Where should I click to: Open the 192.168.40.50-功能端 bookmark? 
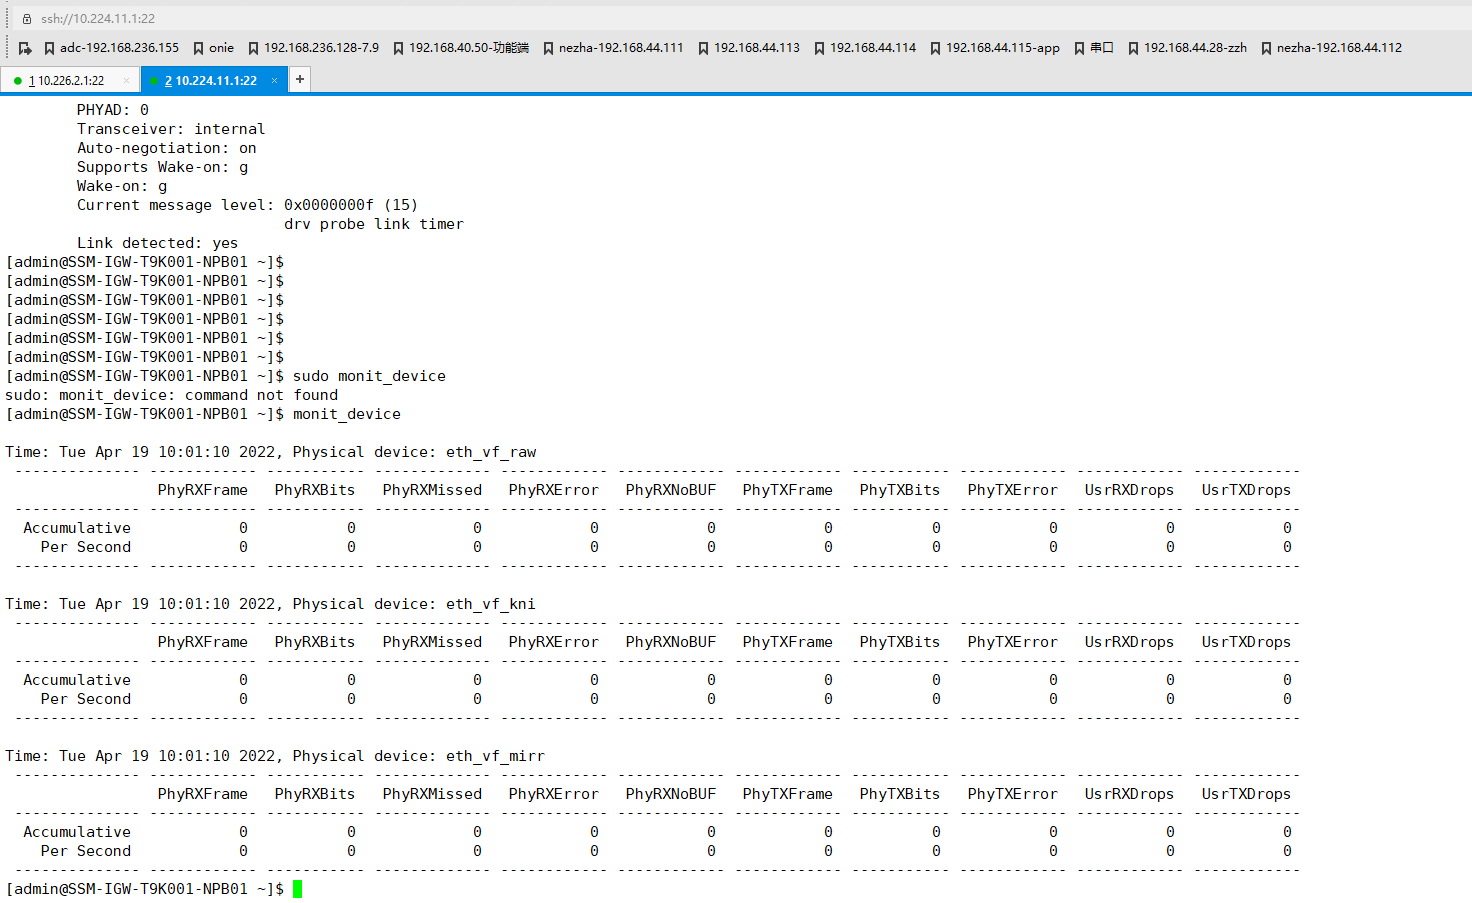[x=460, y=48]
